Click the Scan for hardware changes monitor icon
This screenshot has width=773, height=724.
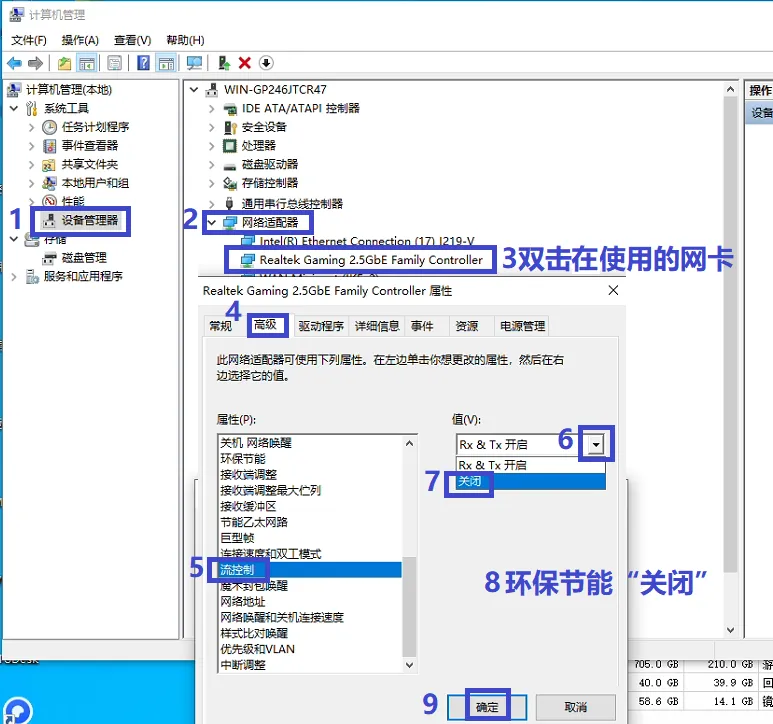coord(194,63)
